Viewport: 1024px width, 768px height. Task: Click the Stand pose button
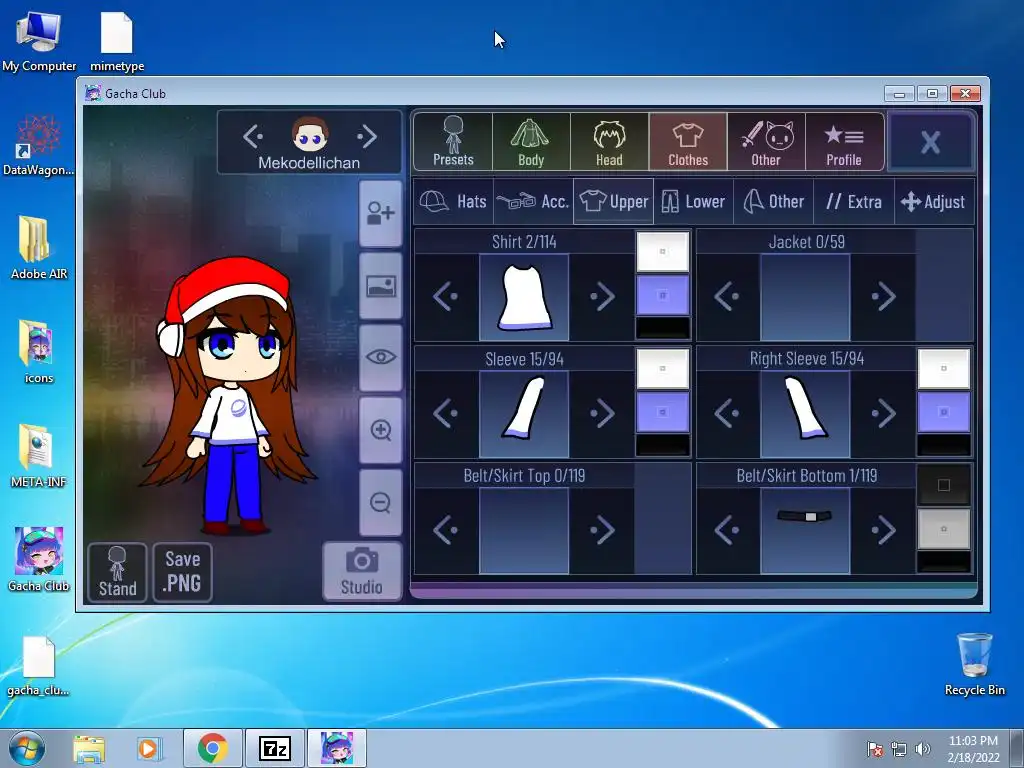point(118,572)
